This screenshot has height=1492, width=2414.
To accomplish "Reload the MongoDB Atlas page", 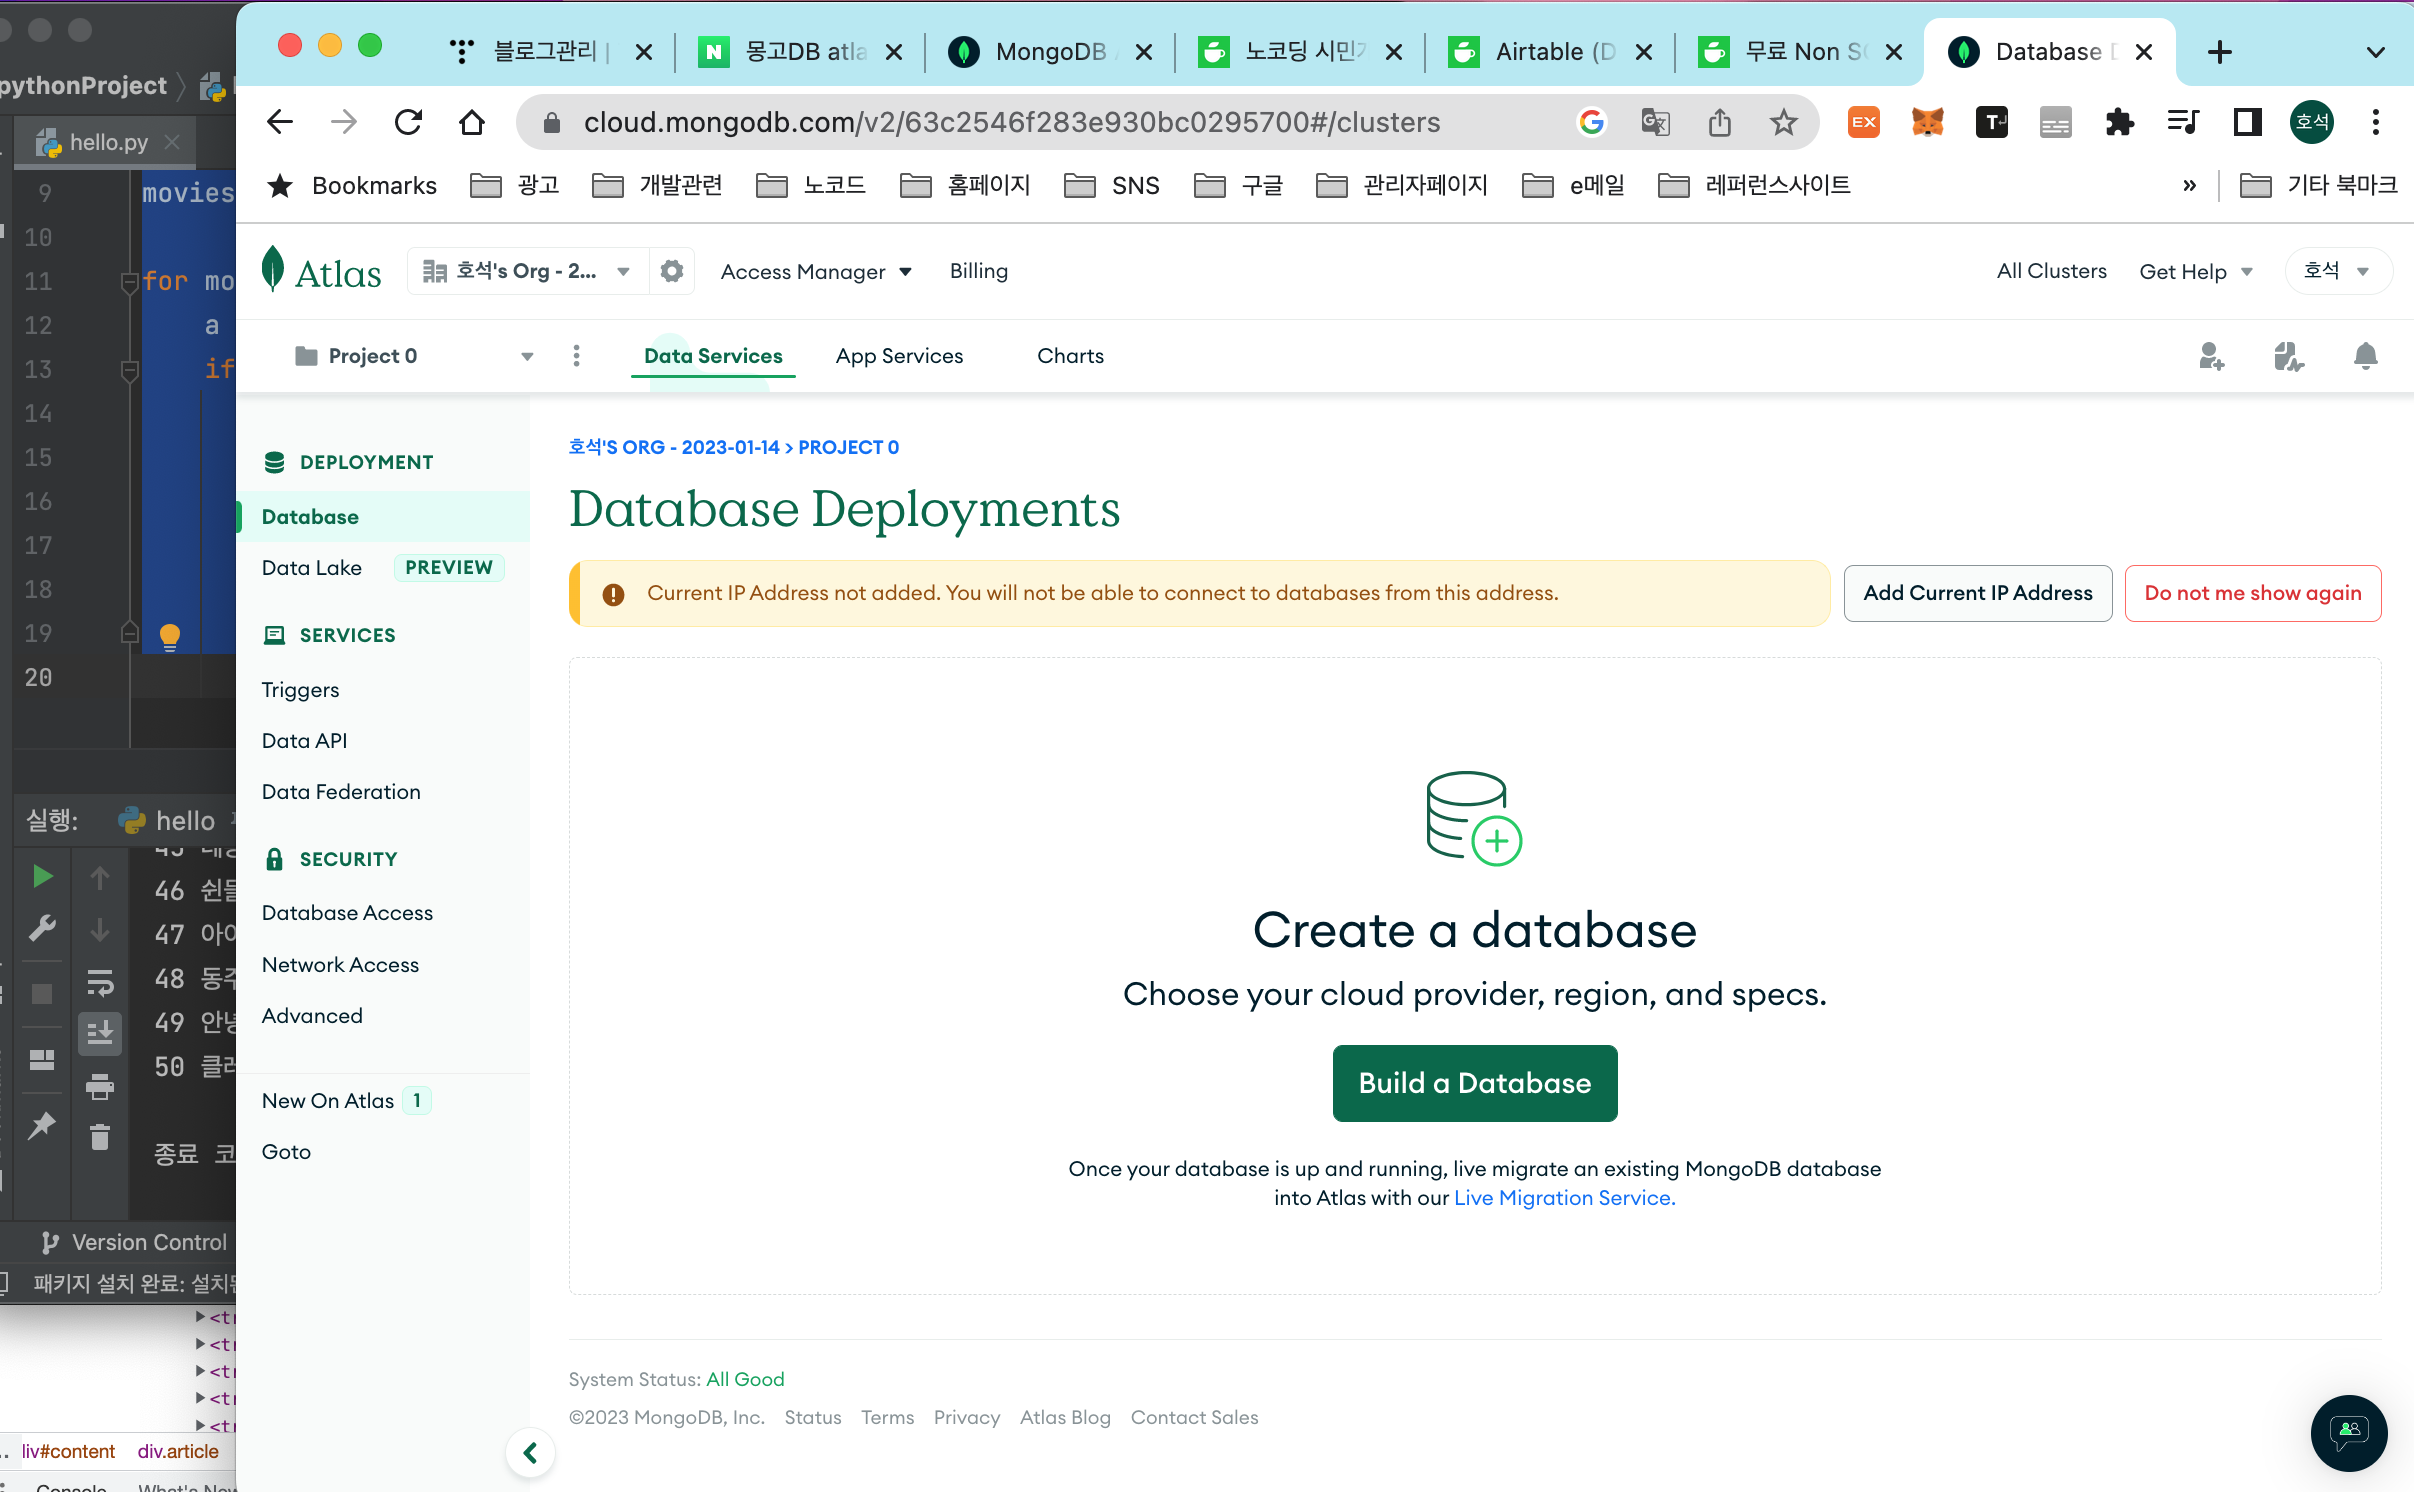I will point(408,122).
